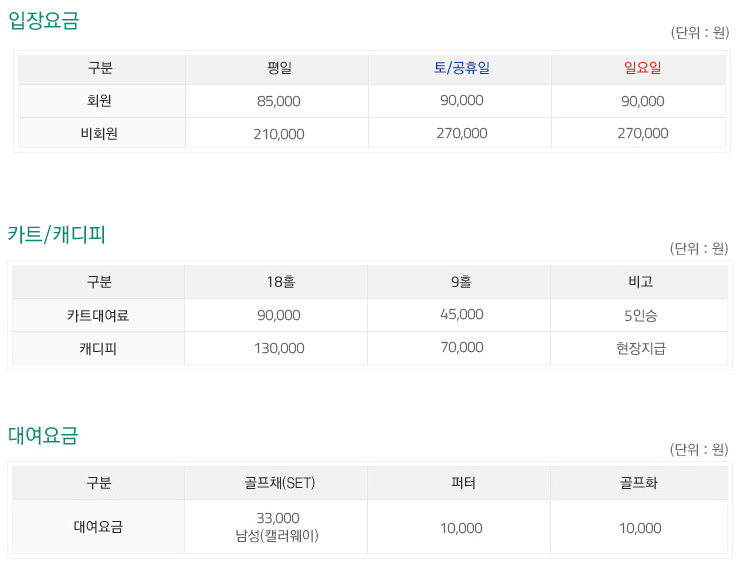Click member weekday fee 85,000

point(279,101)
